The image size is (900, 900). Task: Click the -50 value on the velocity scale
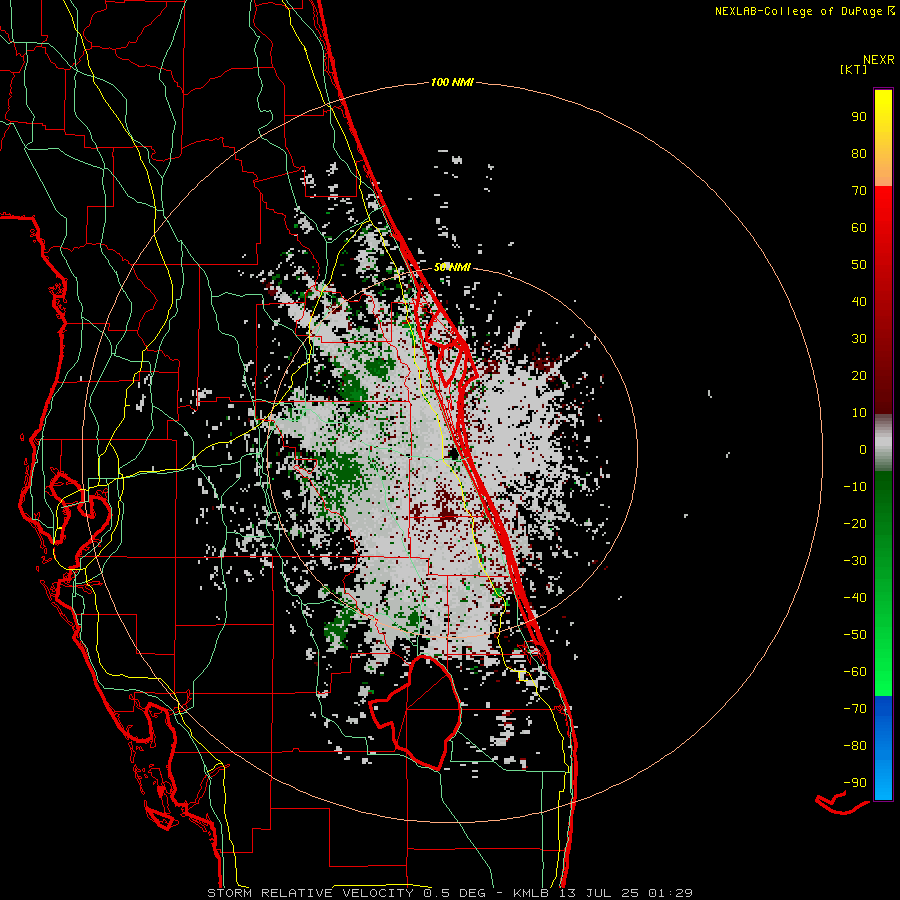point(855,635)
